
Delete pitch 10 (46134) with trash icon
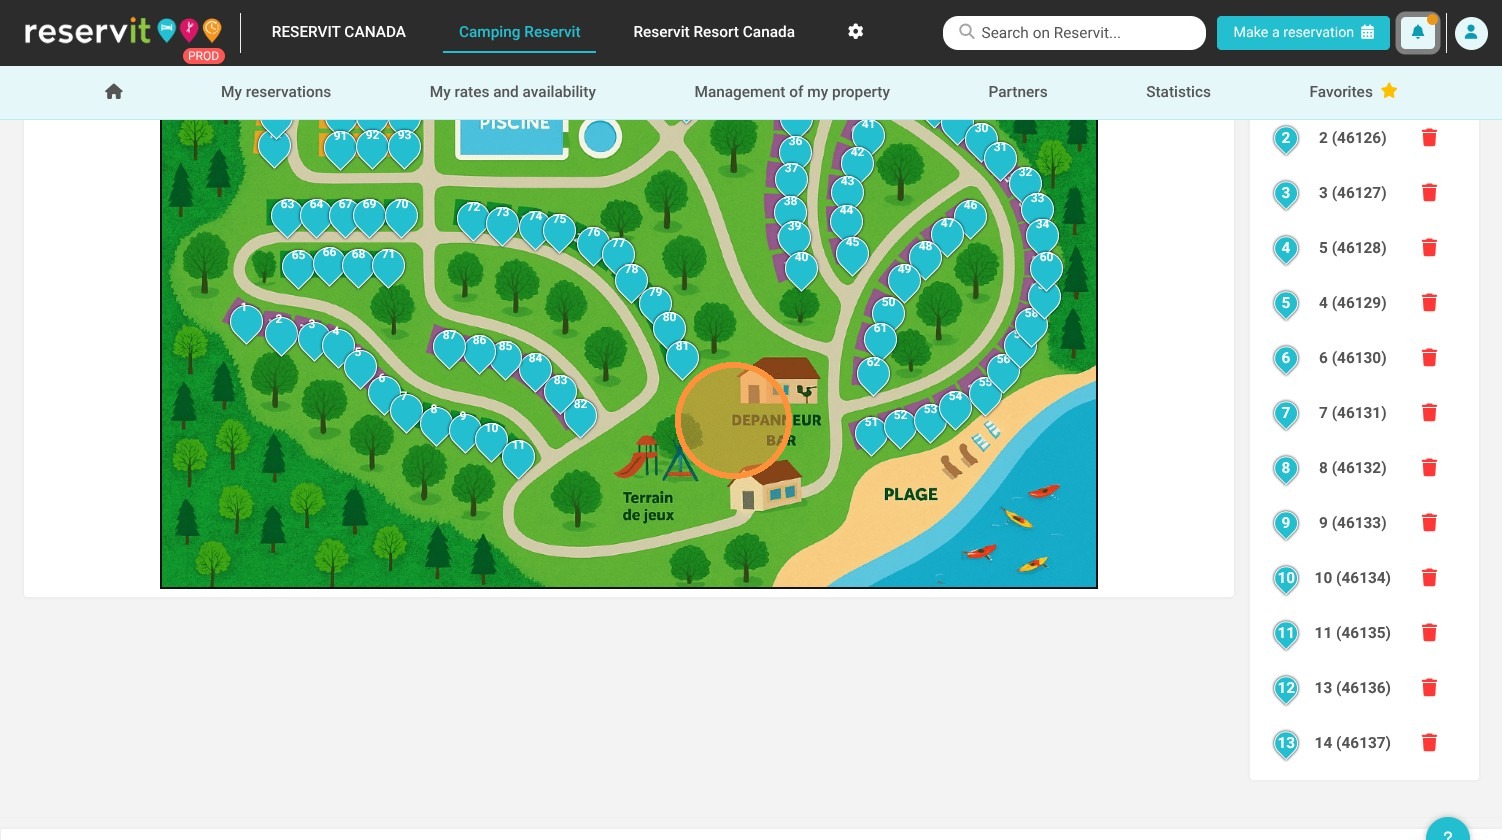1429,578
